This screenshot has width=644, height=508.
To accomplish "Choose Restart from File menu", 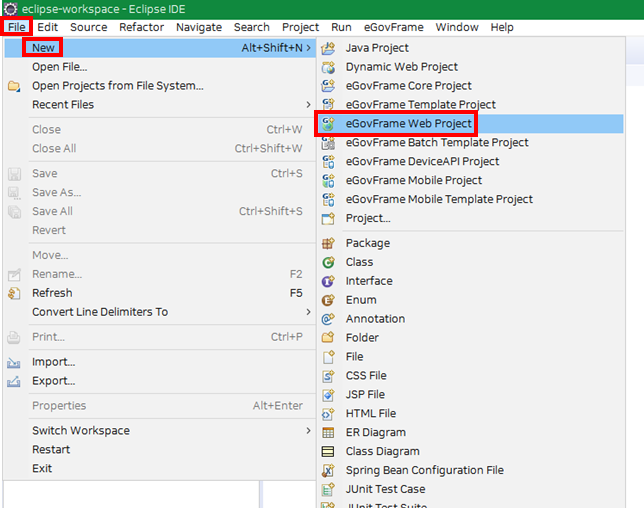I will point(159,450).
